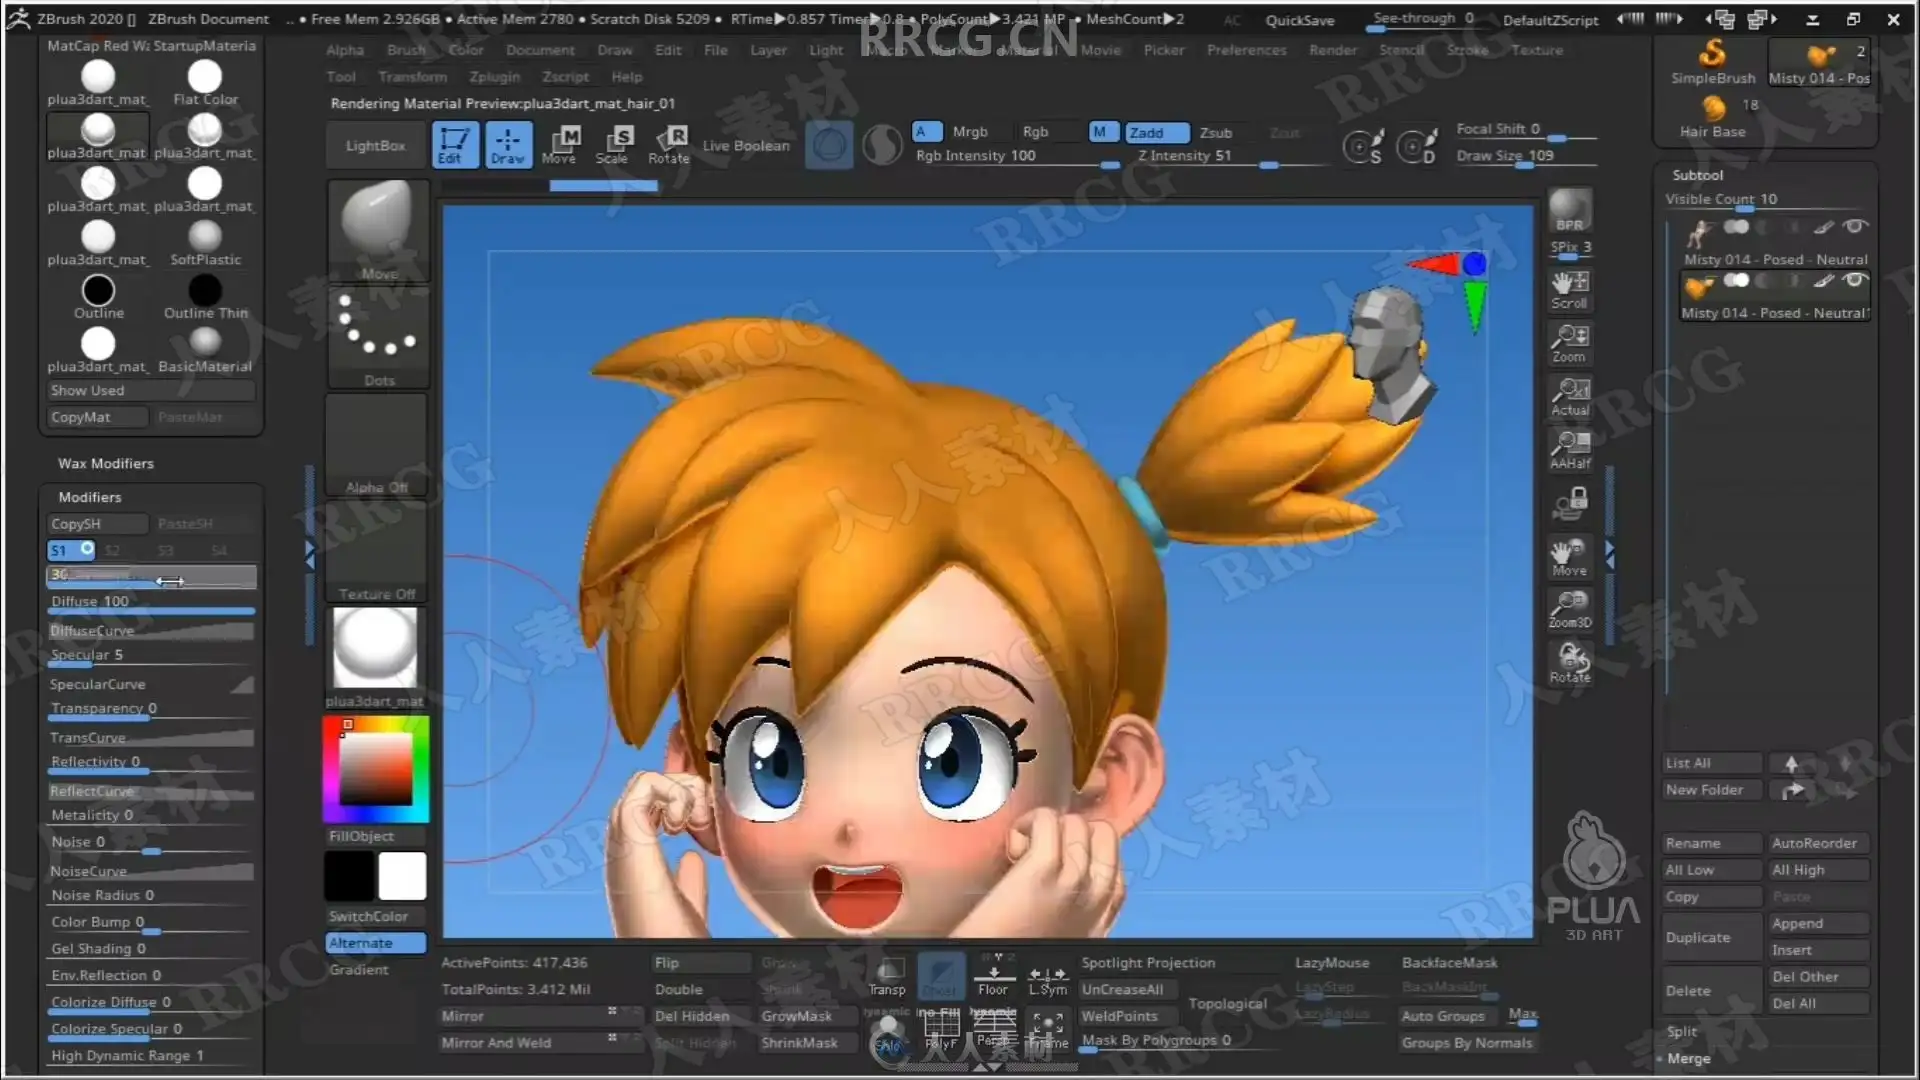Screen dimensions: 1920x1080
Task: Click the Zoom3D navigation icon
Action: pos(1570,608)
